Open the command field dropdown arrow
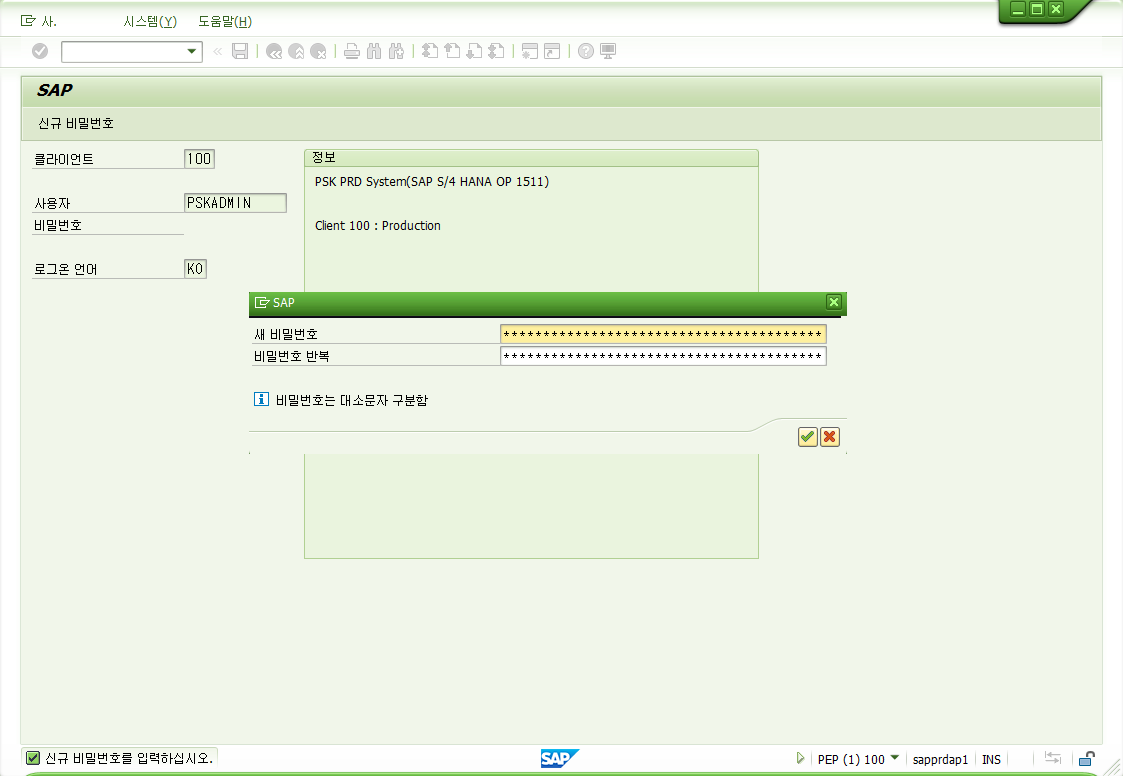The image size is (1123, 776). (192, 51)
